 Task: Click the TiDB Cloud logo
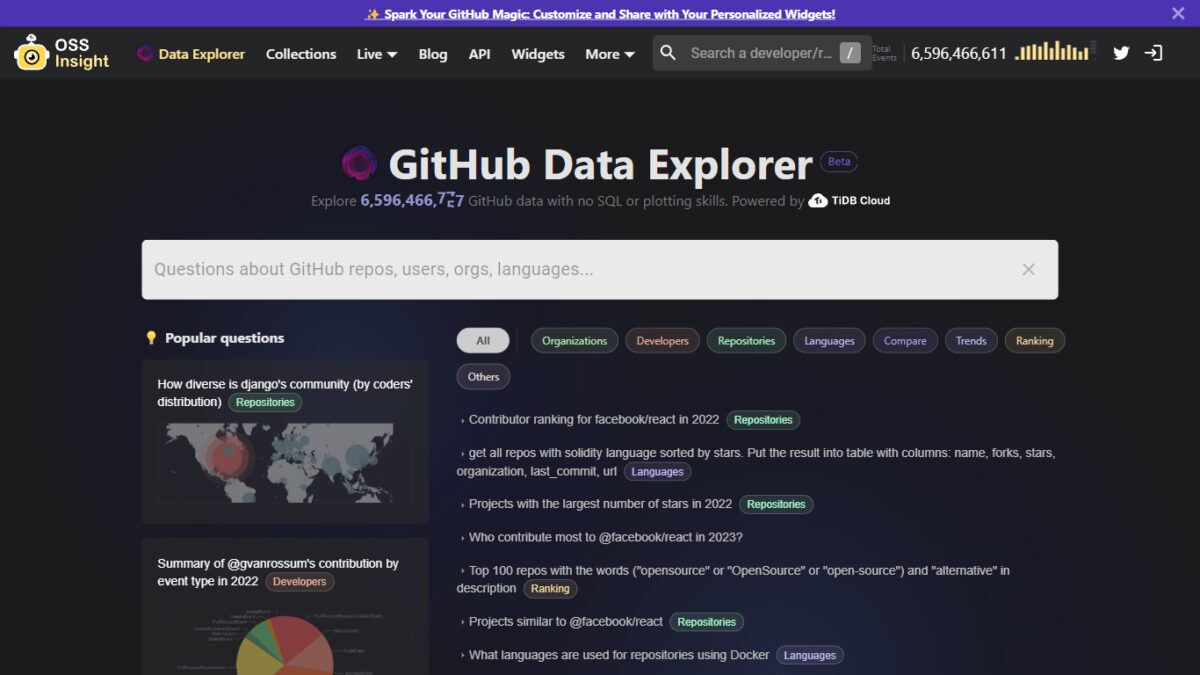pyautogui.click(x=849, y=201)
